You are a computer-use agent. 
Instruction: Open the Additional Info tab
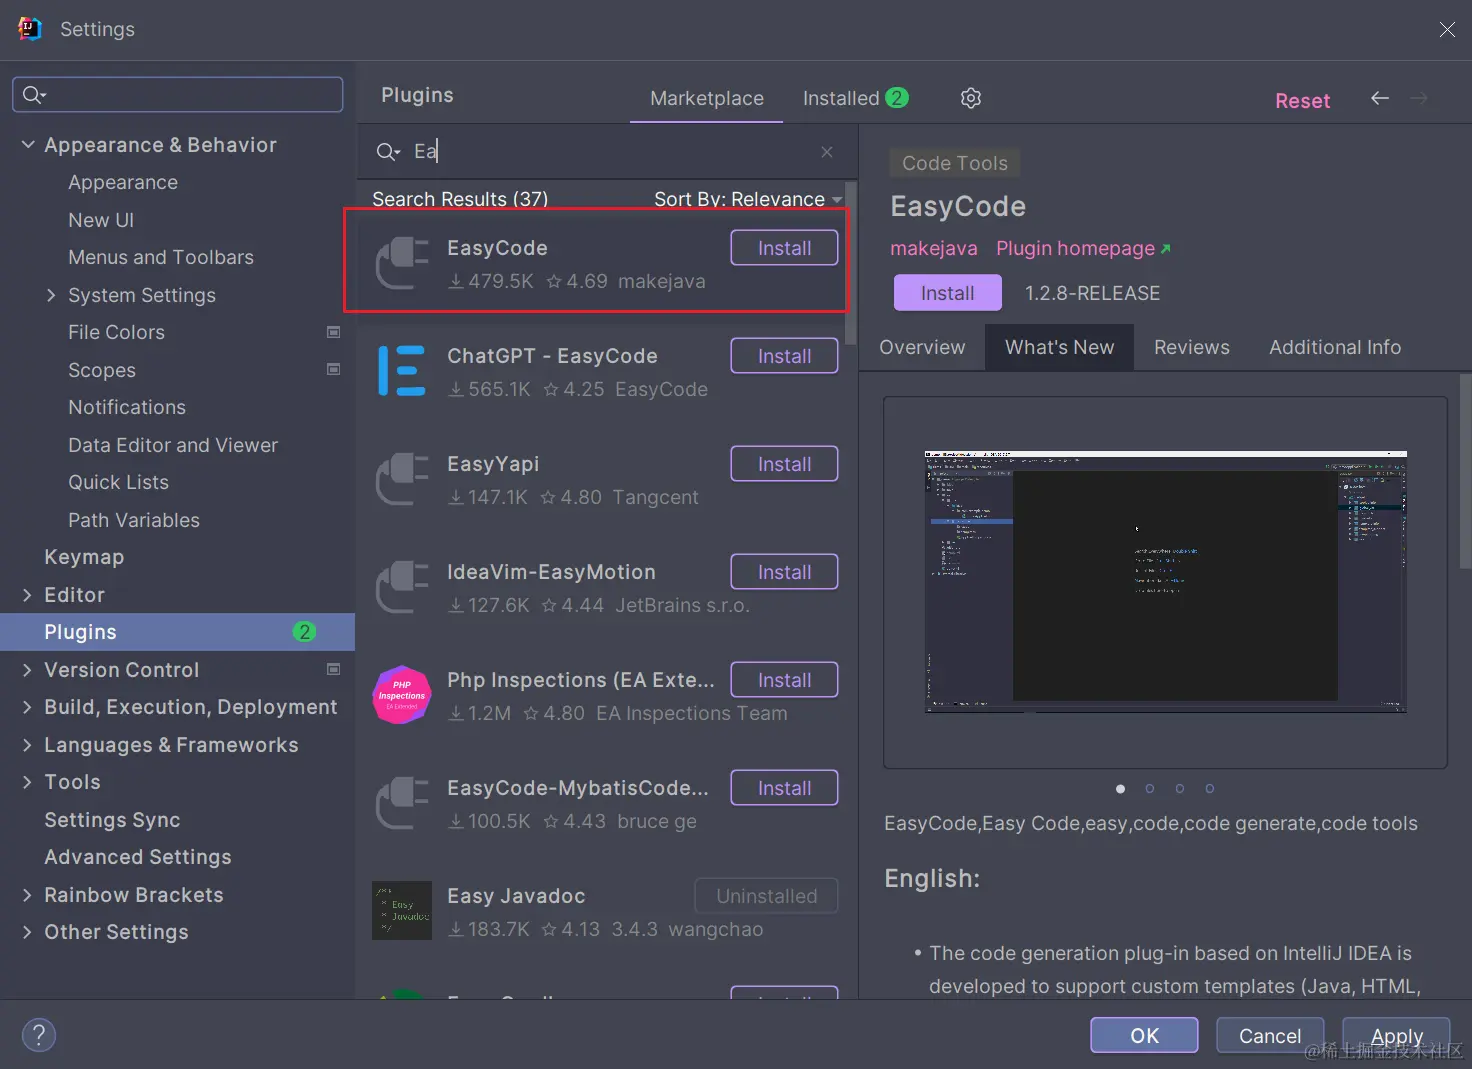pyautogui.click(x=1335, y=347)
